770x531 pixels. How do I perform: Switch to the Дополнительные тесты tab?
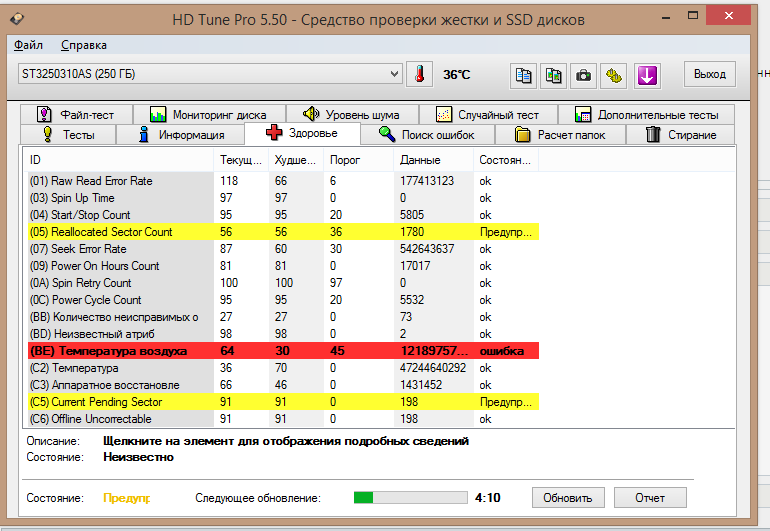646,114
